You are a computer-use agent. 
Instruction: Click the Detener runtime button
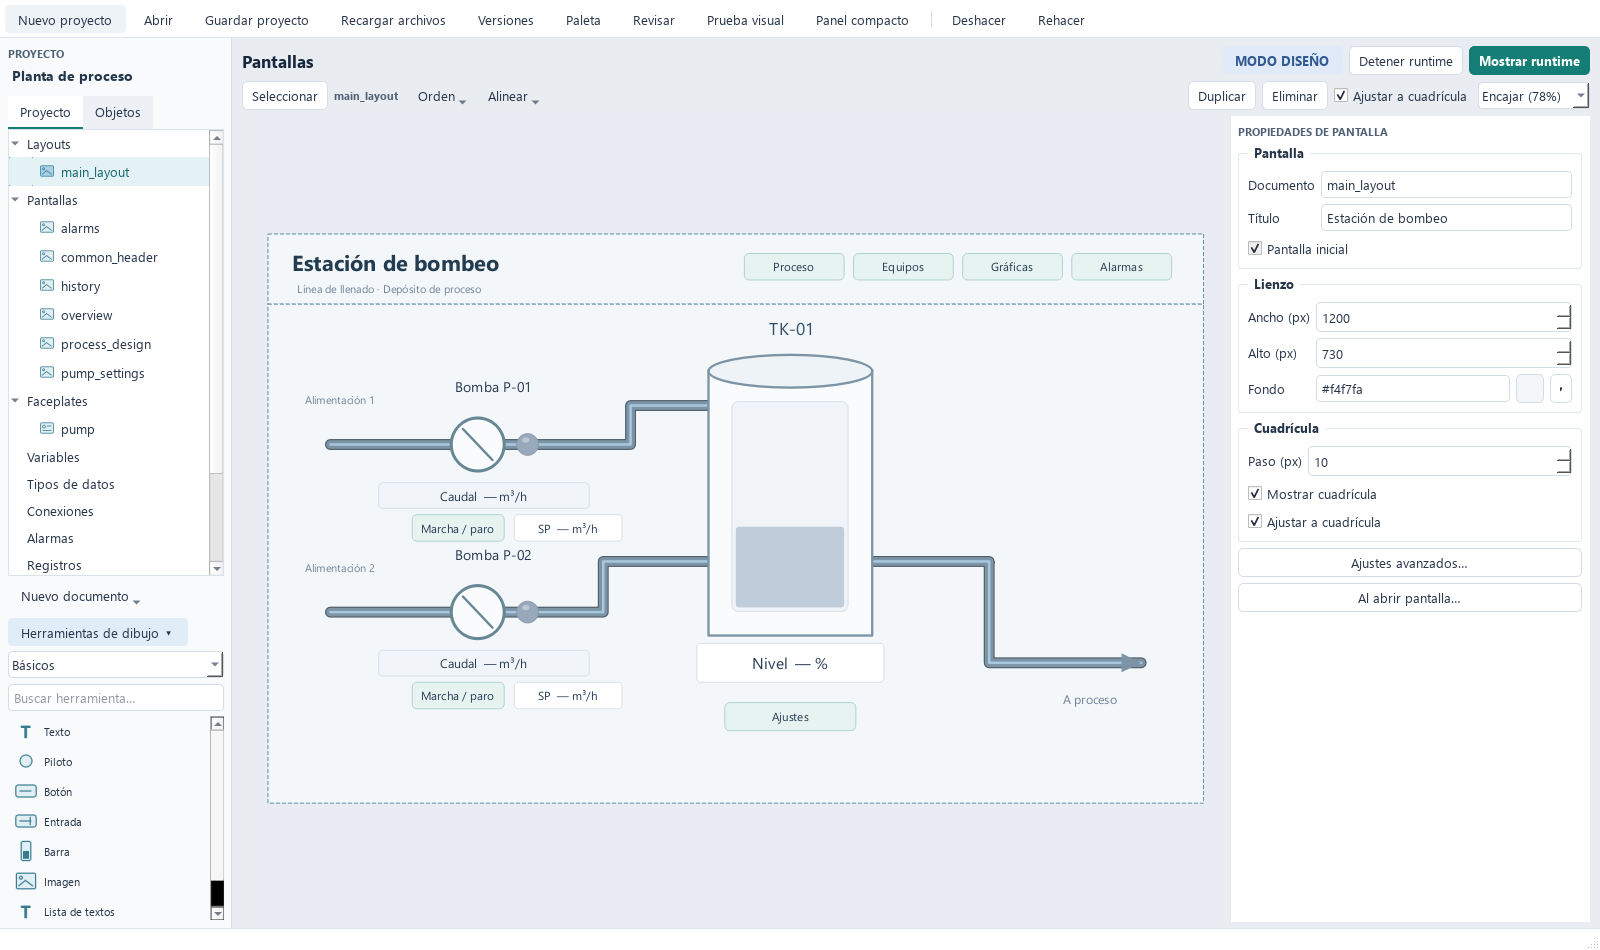point(1405,61)
